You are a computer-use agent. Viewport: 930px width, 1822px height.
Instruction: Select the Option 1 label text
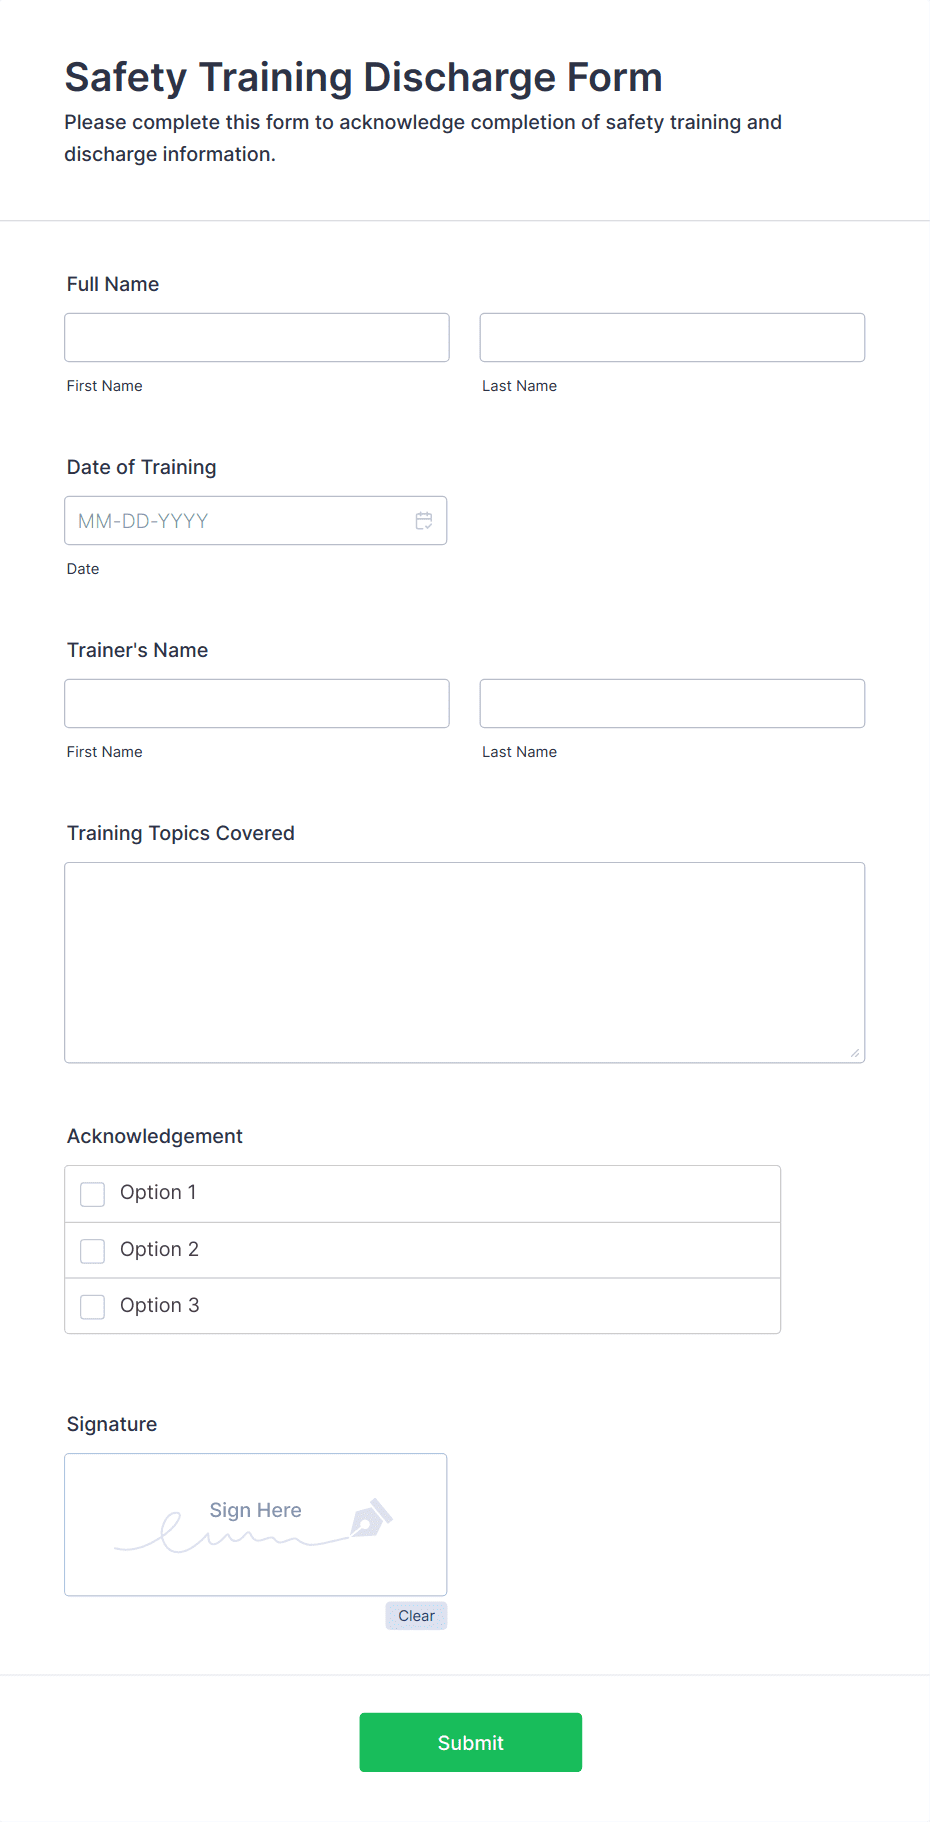158,1192
